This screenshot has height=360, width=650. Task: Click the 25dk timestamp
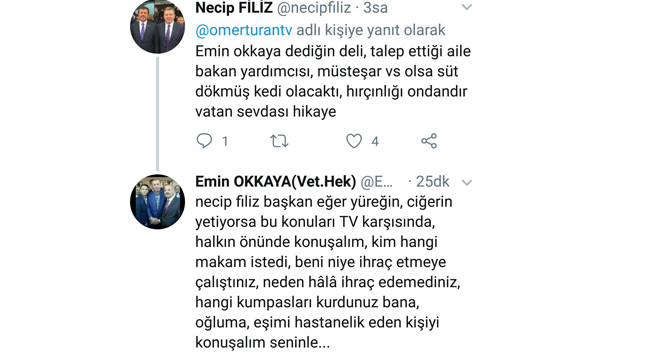pyautogui.click(x=432, y=182)
